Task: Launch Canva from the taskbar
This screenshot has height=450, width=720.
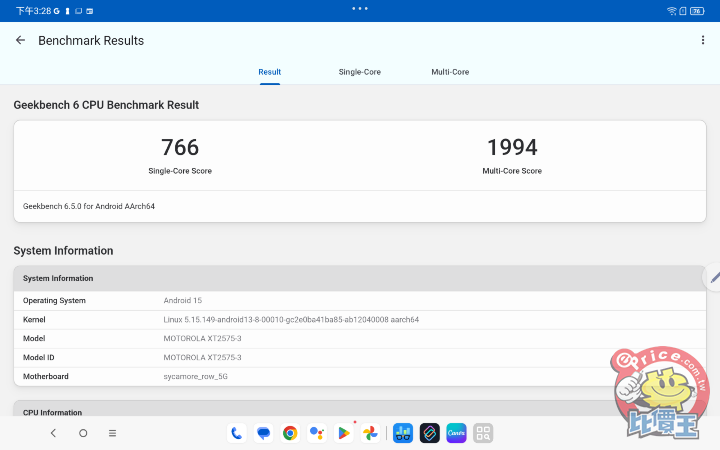Action: (x=457, y=433)
